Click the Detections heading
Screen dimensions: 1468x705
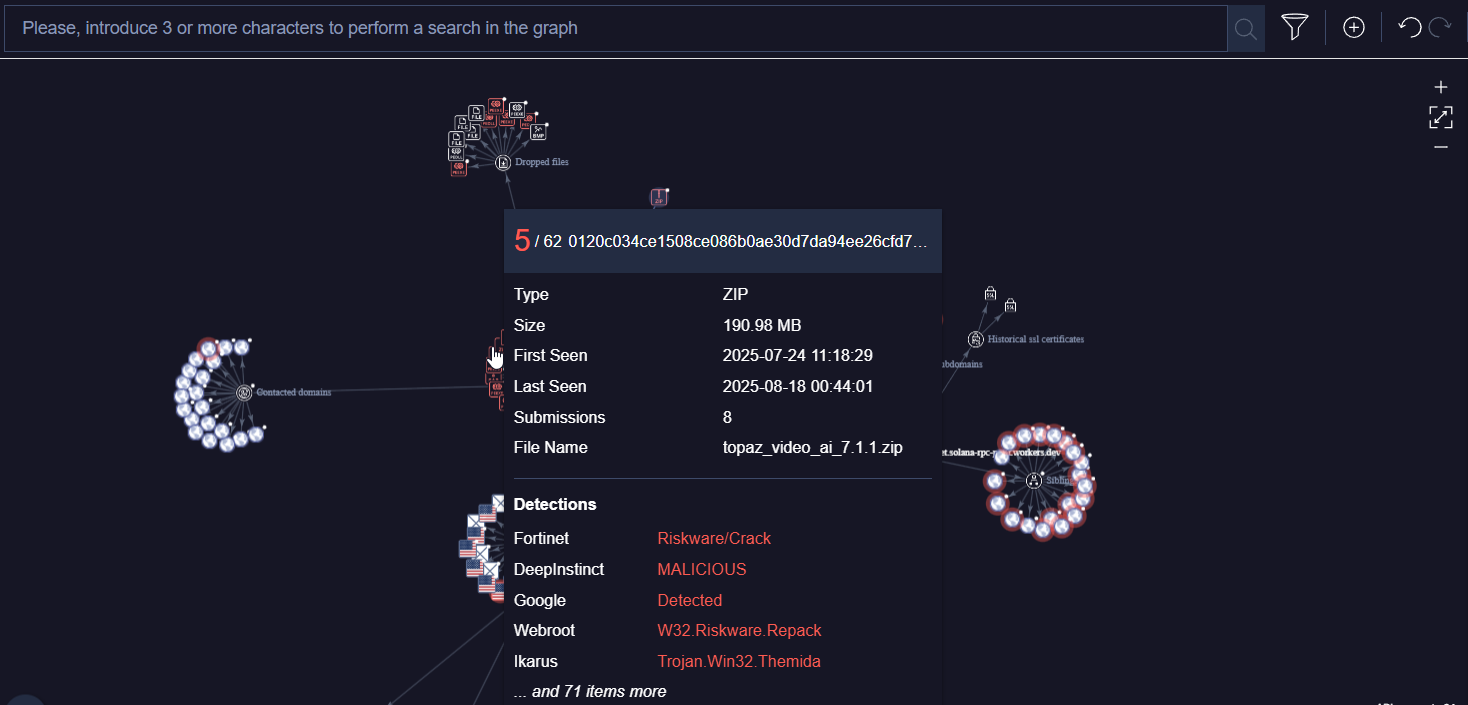click(x=555, y=504)
